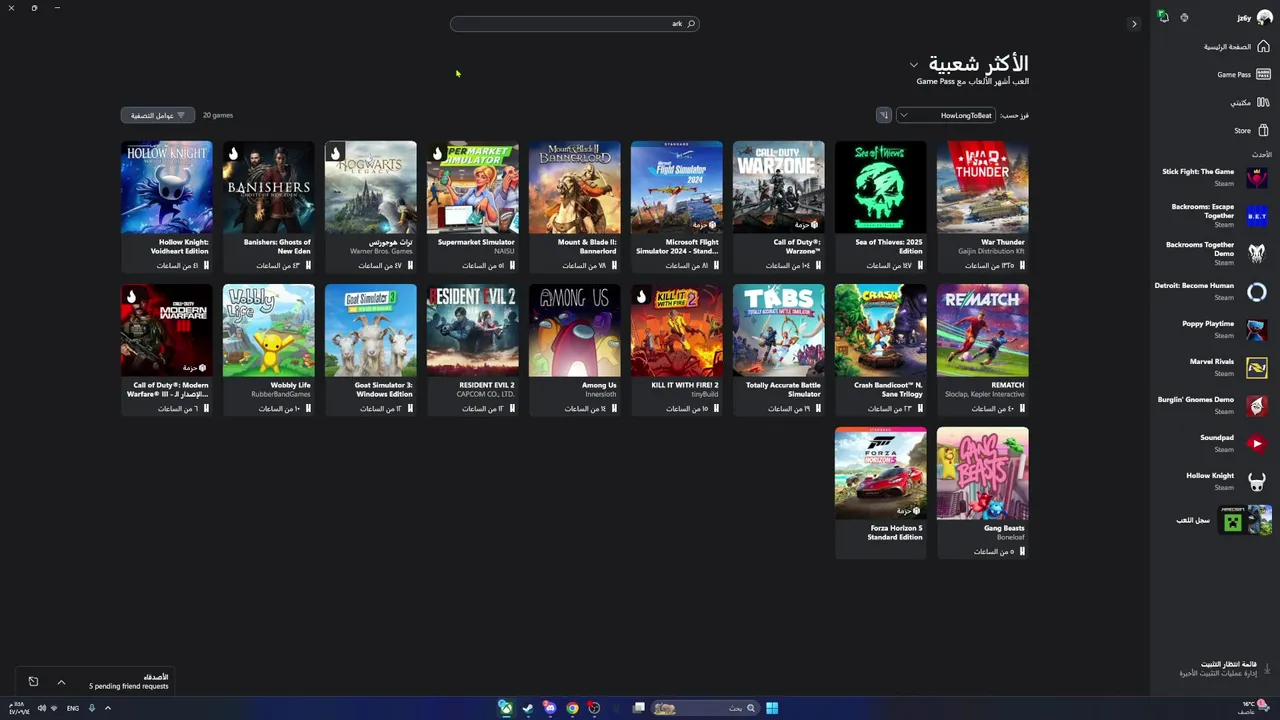The height and width of the screenshot is (720, 1280).
Task: Click the magnifier icon in the search bar
Action: (x=691, y=24)
